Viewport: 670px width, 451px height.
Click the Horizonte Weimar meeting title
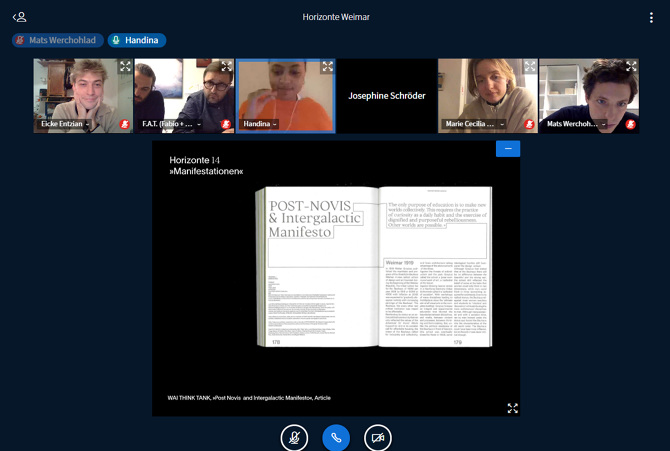click(335, 17)
